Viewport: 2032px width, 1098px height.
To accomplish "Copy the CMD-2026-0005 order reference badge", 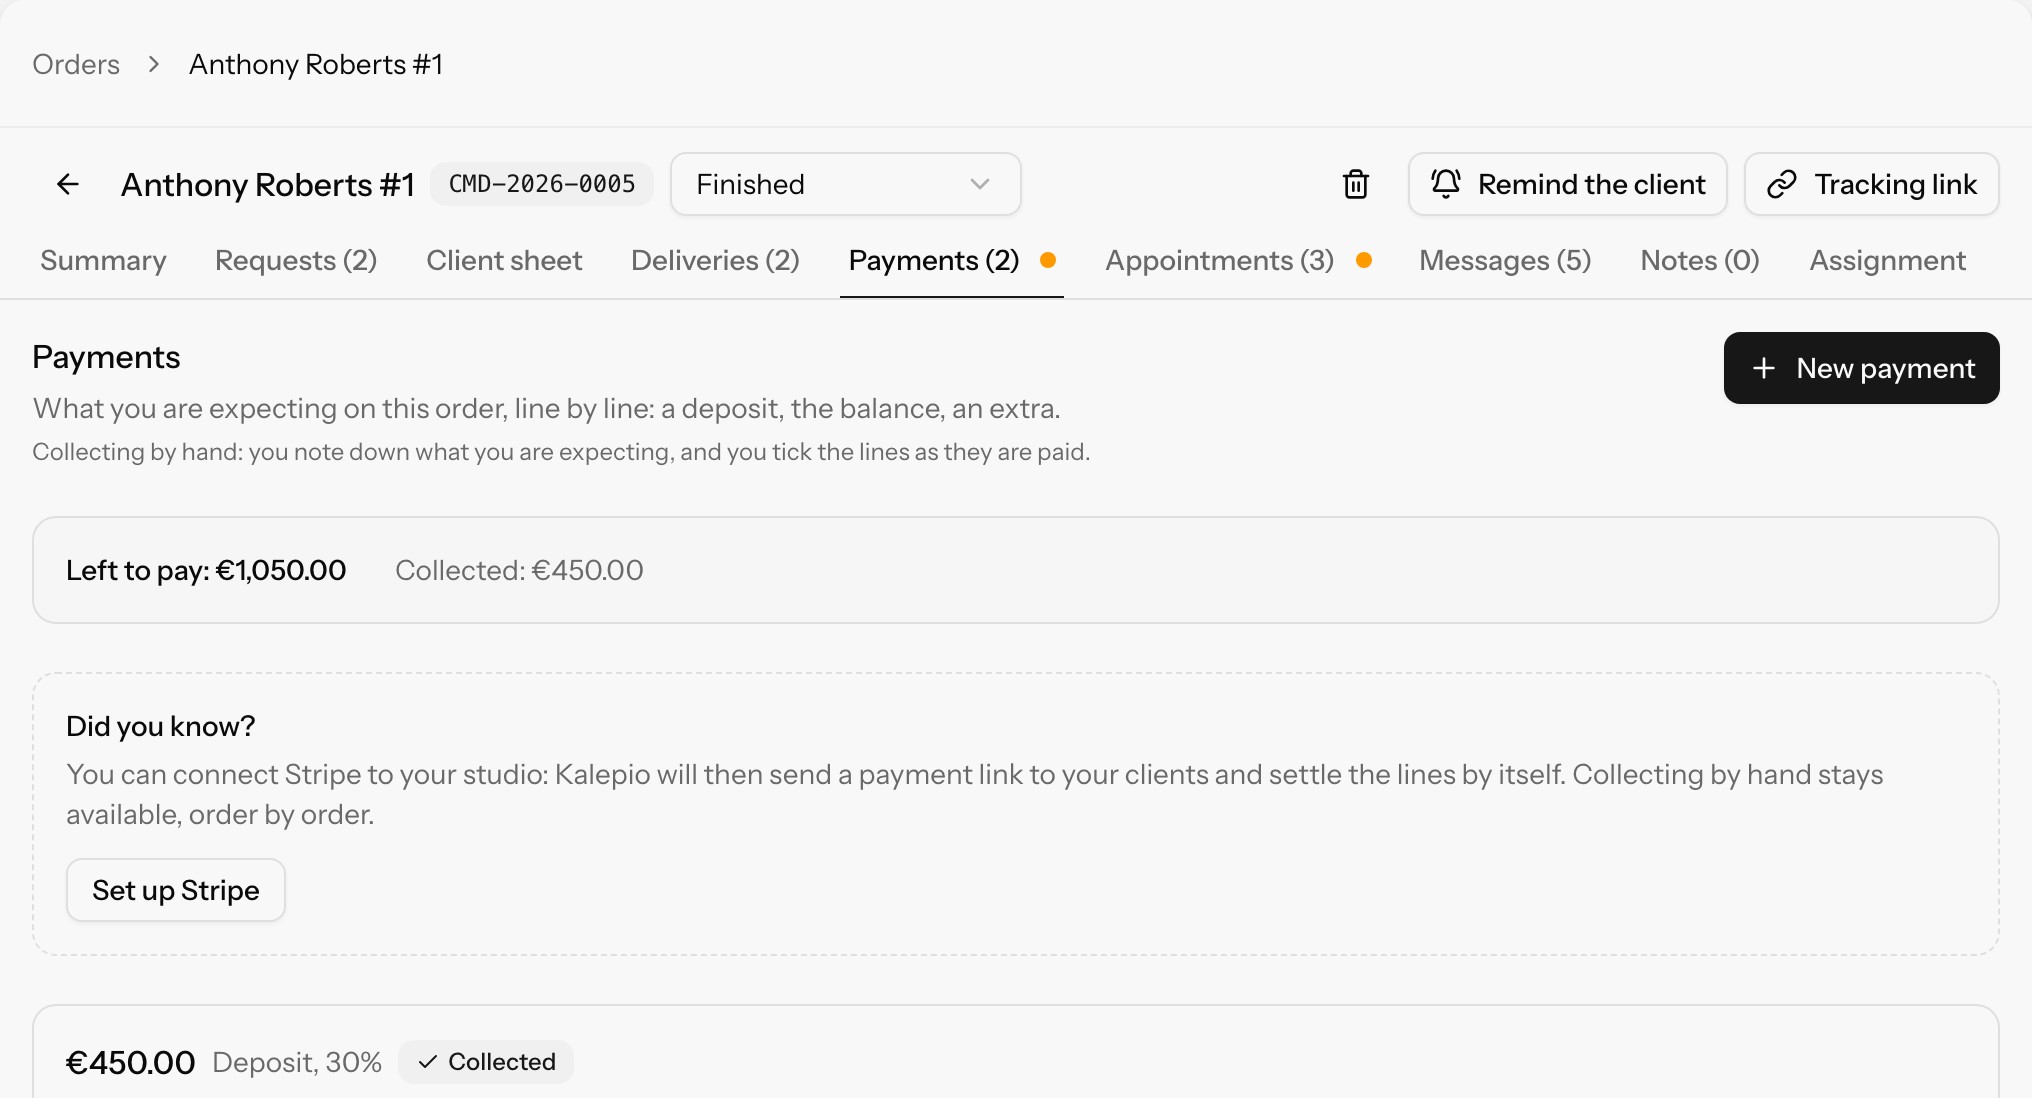I will [x=542, y=184].
